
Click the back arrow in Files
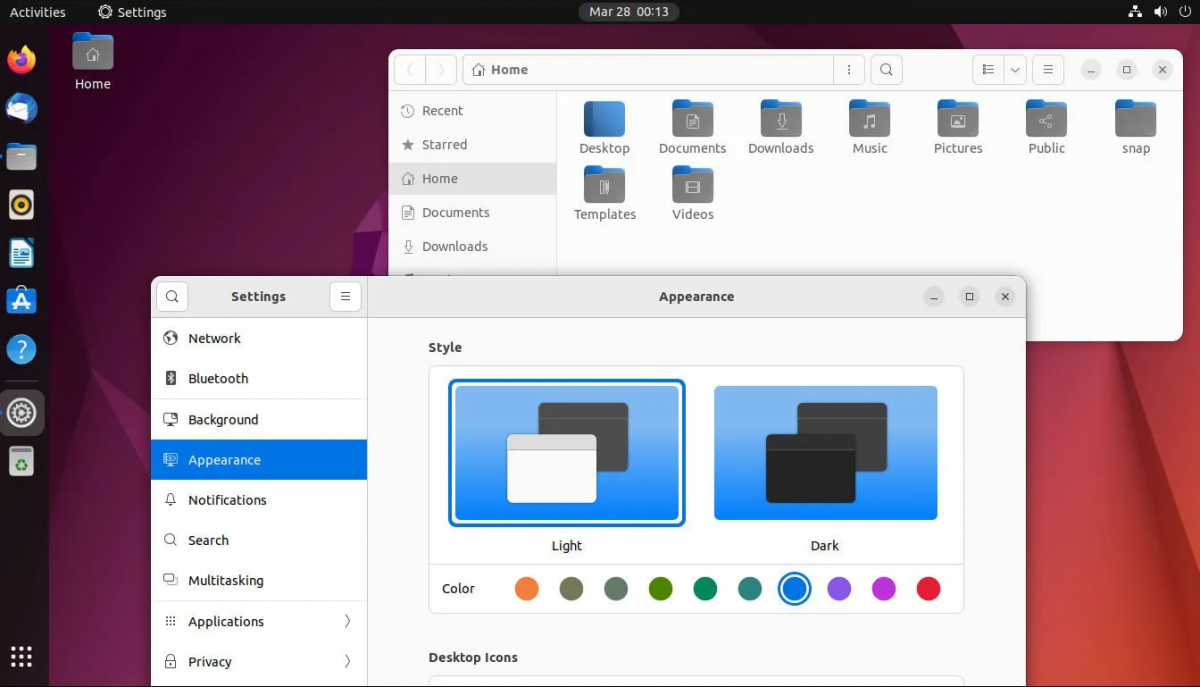click(409, 70)
